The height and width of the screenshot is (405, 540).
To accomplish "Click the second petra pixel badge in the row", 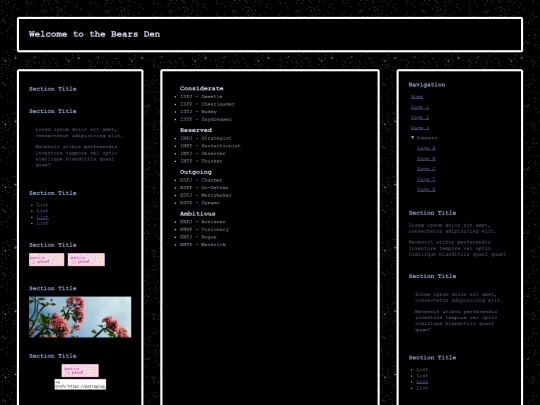I will click(x=86, y=260).
